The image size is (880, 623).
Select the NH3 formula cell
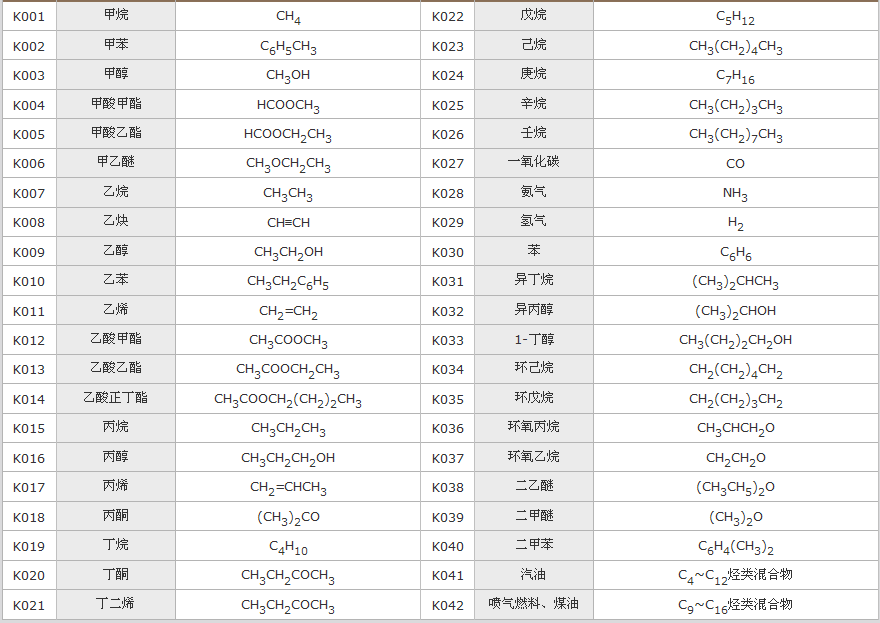coord(735,193)
